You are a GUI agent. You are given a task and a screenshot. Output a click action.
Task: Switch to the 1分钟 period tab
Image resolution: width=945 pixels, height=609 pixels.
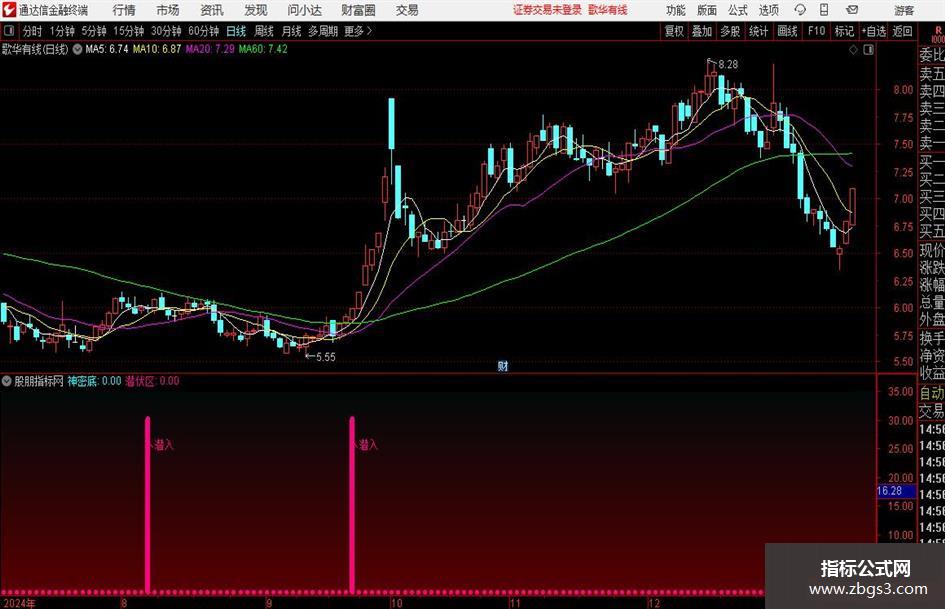pos(61,31)
